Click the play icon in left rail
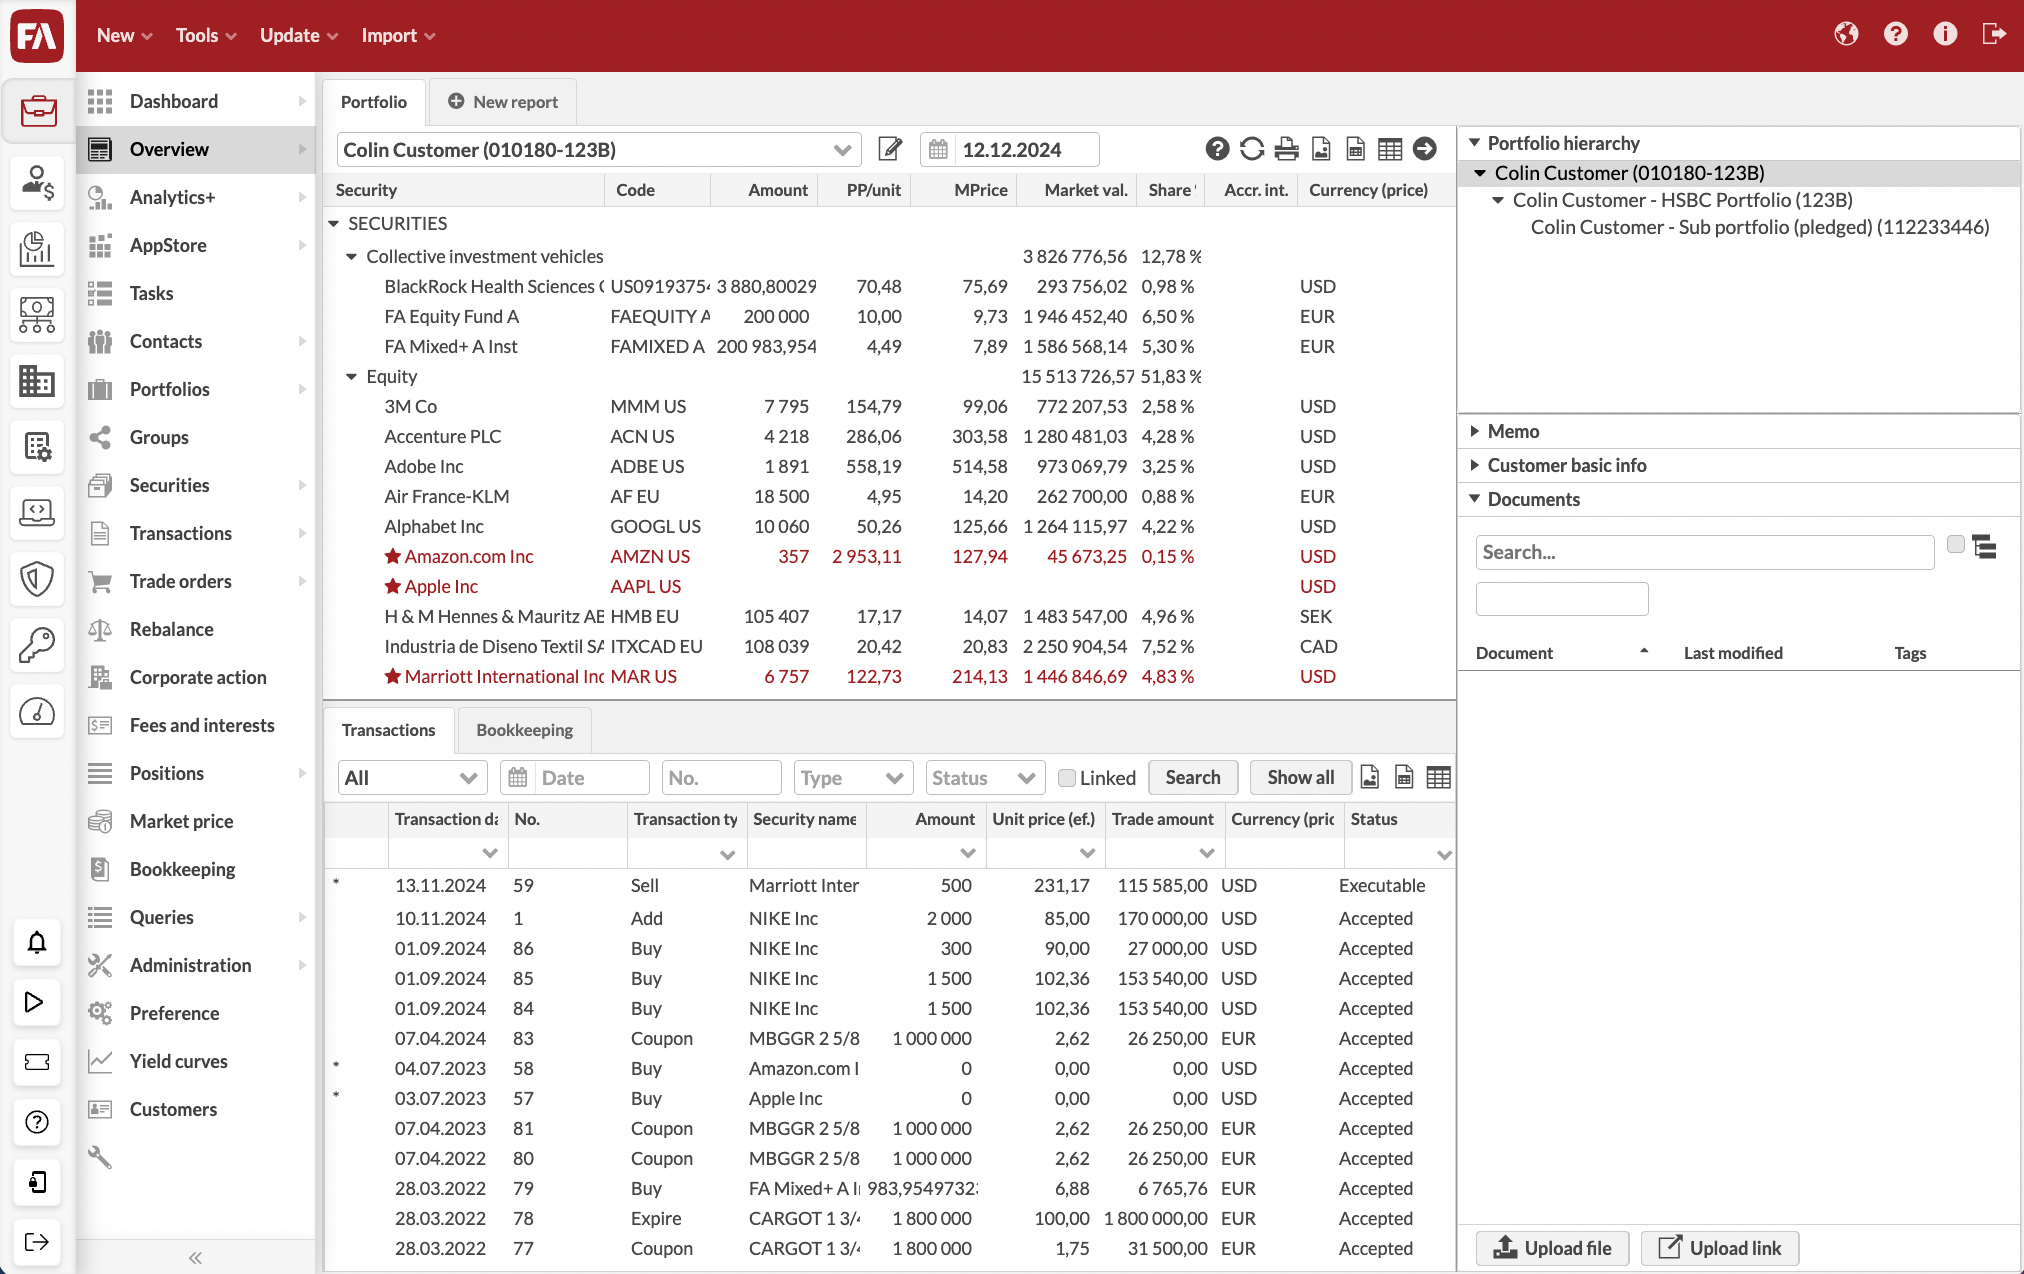Screen dimensions: 2024x1274 (x=37, y=1002)
